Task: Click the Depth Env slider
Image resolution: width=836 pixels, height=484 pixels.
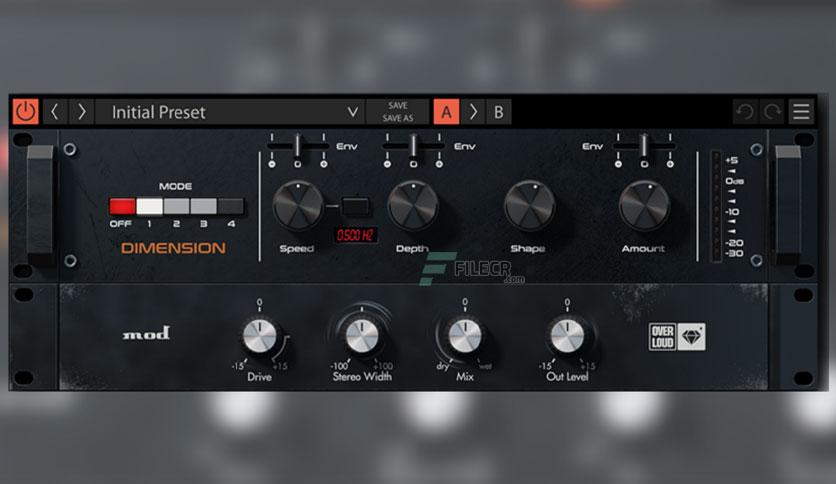Action: (x=413, y=146)
